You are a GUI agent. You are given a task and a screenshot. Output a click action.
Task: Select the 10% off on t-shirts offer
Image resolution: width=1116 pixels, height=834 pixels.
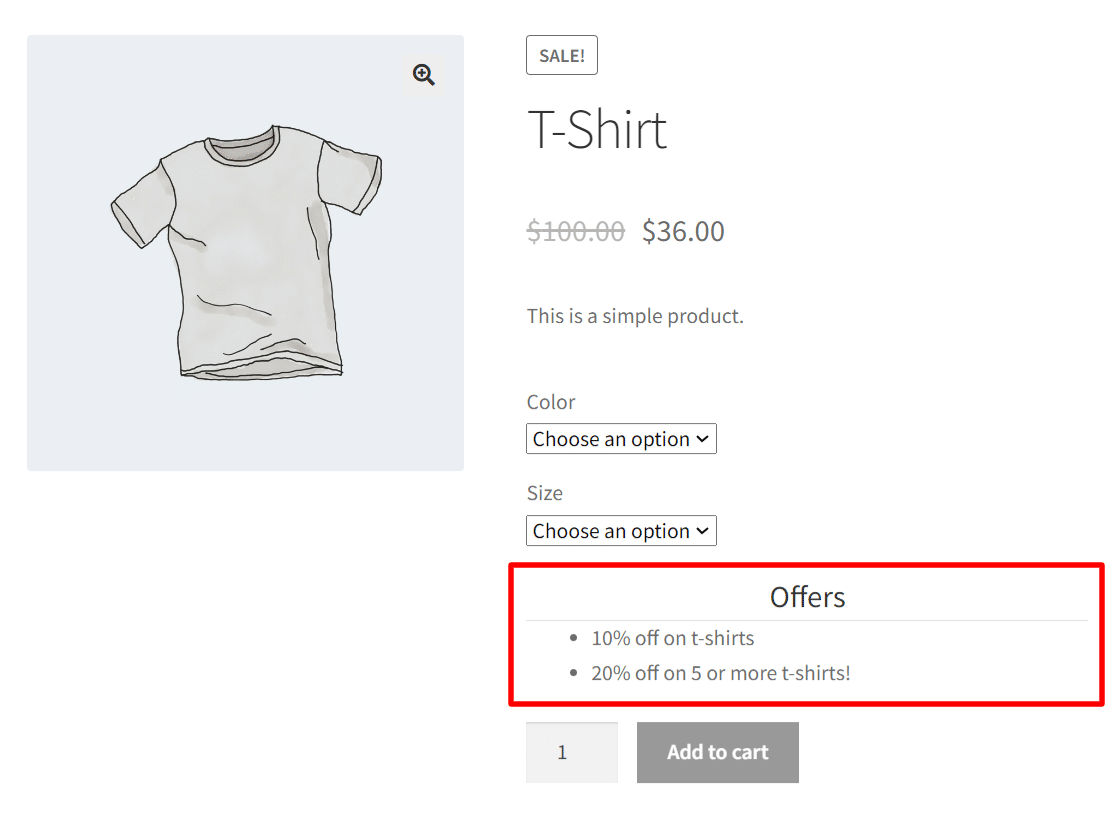(x=672, y=637)
